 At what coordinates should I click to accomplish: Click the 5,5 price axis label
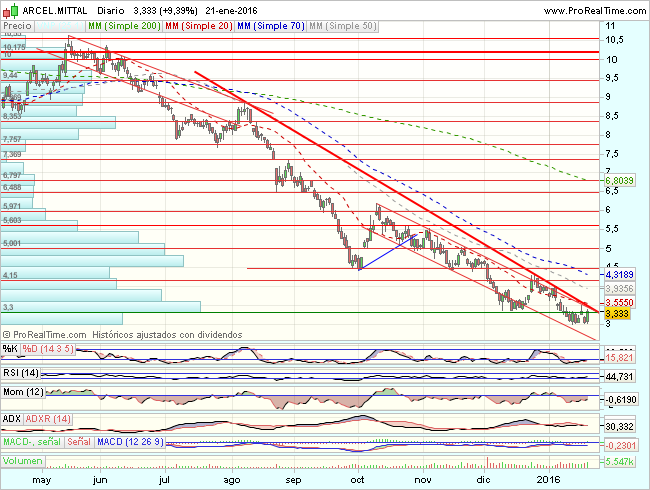pos(612,229)
